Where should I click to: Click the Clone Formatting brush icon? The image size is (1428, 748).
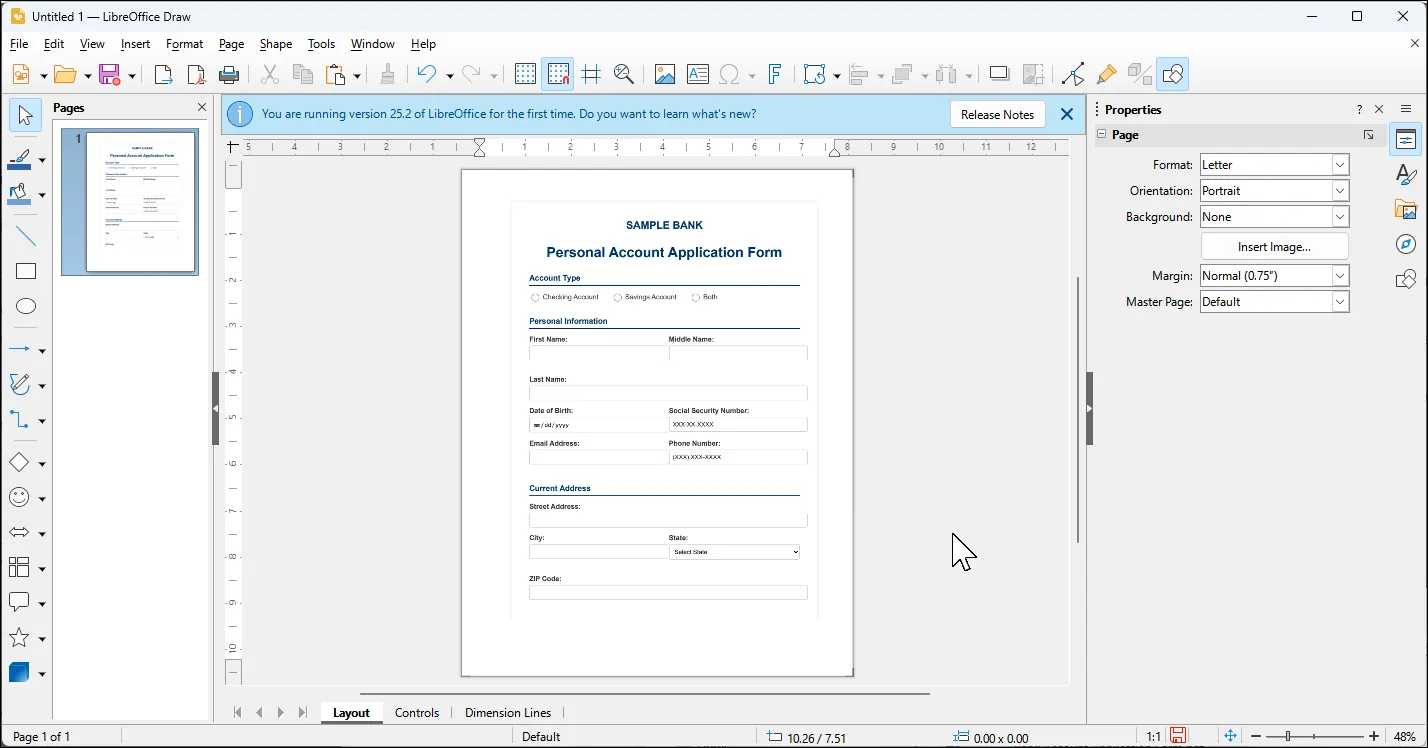tap(388, 74)
